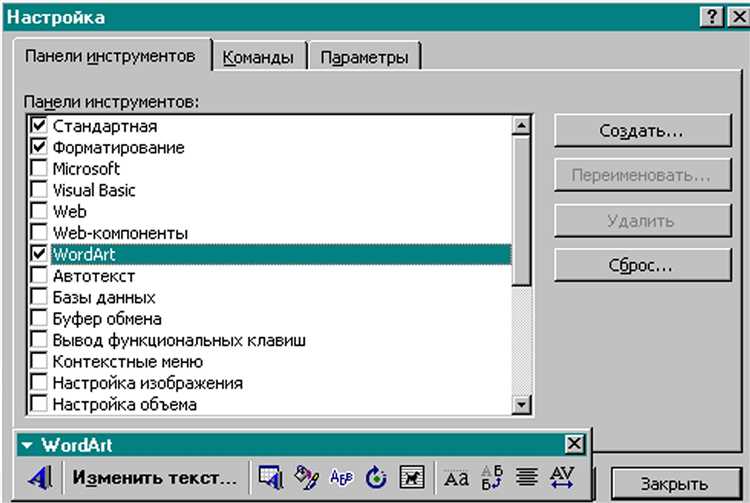Check the Web toolbar checkbox

(38, 210)
